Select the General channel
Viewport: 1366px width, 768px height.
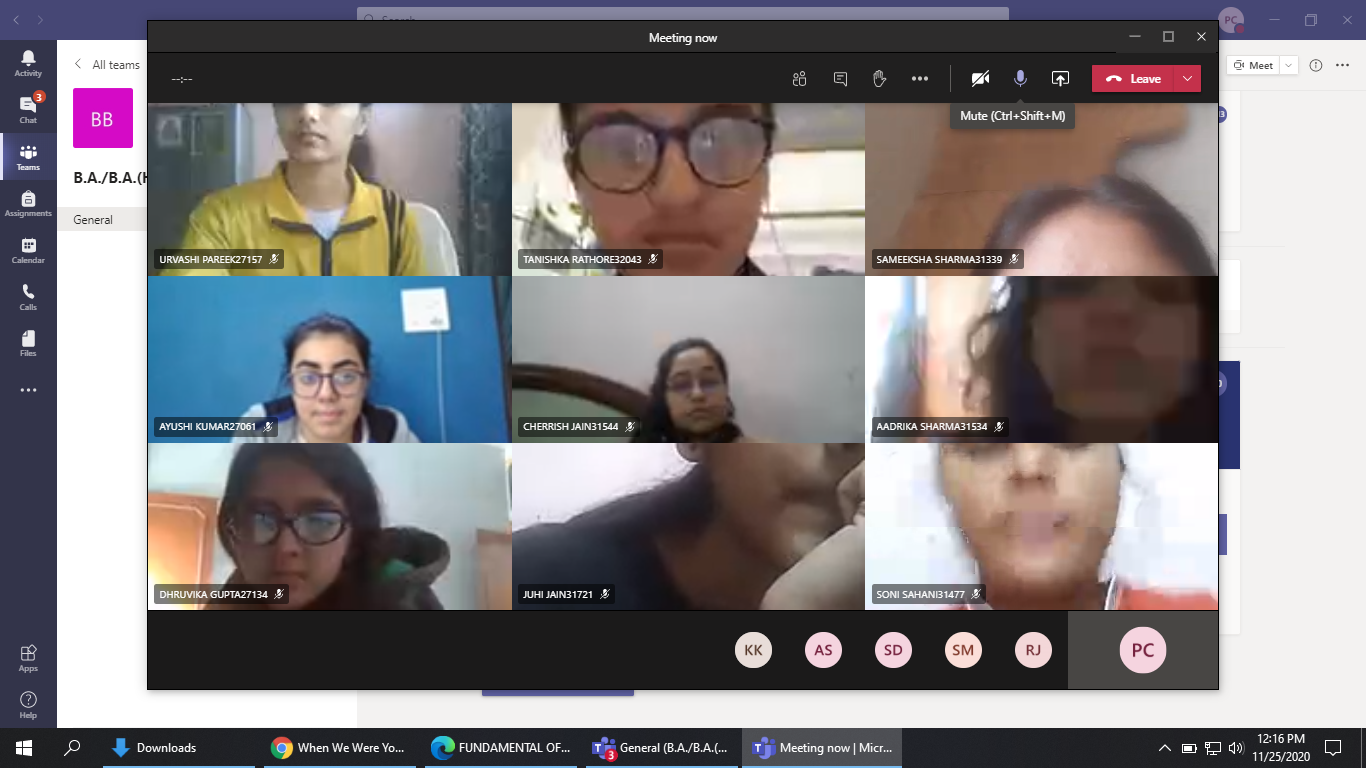93,220
